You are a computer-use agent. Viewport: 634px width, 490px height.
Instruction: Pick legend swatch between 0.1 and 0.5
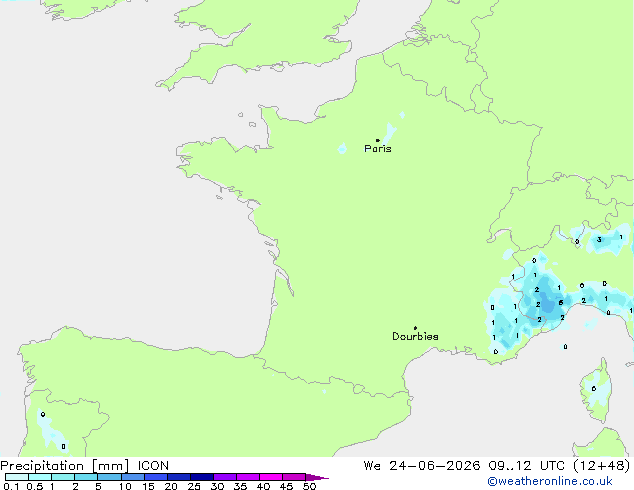[x=17, y=477]
